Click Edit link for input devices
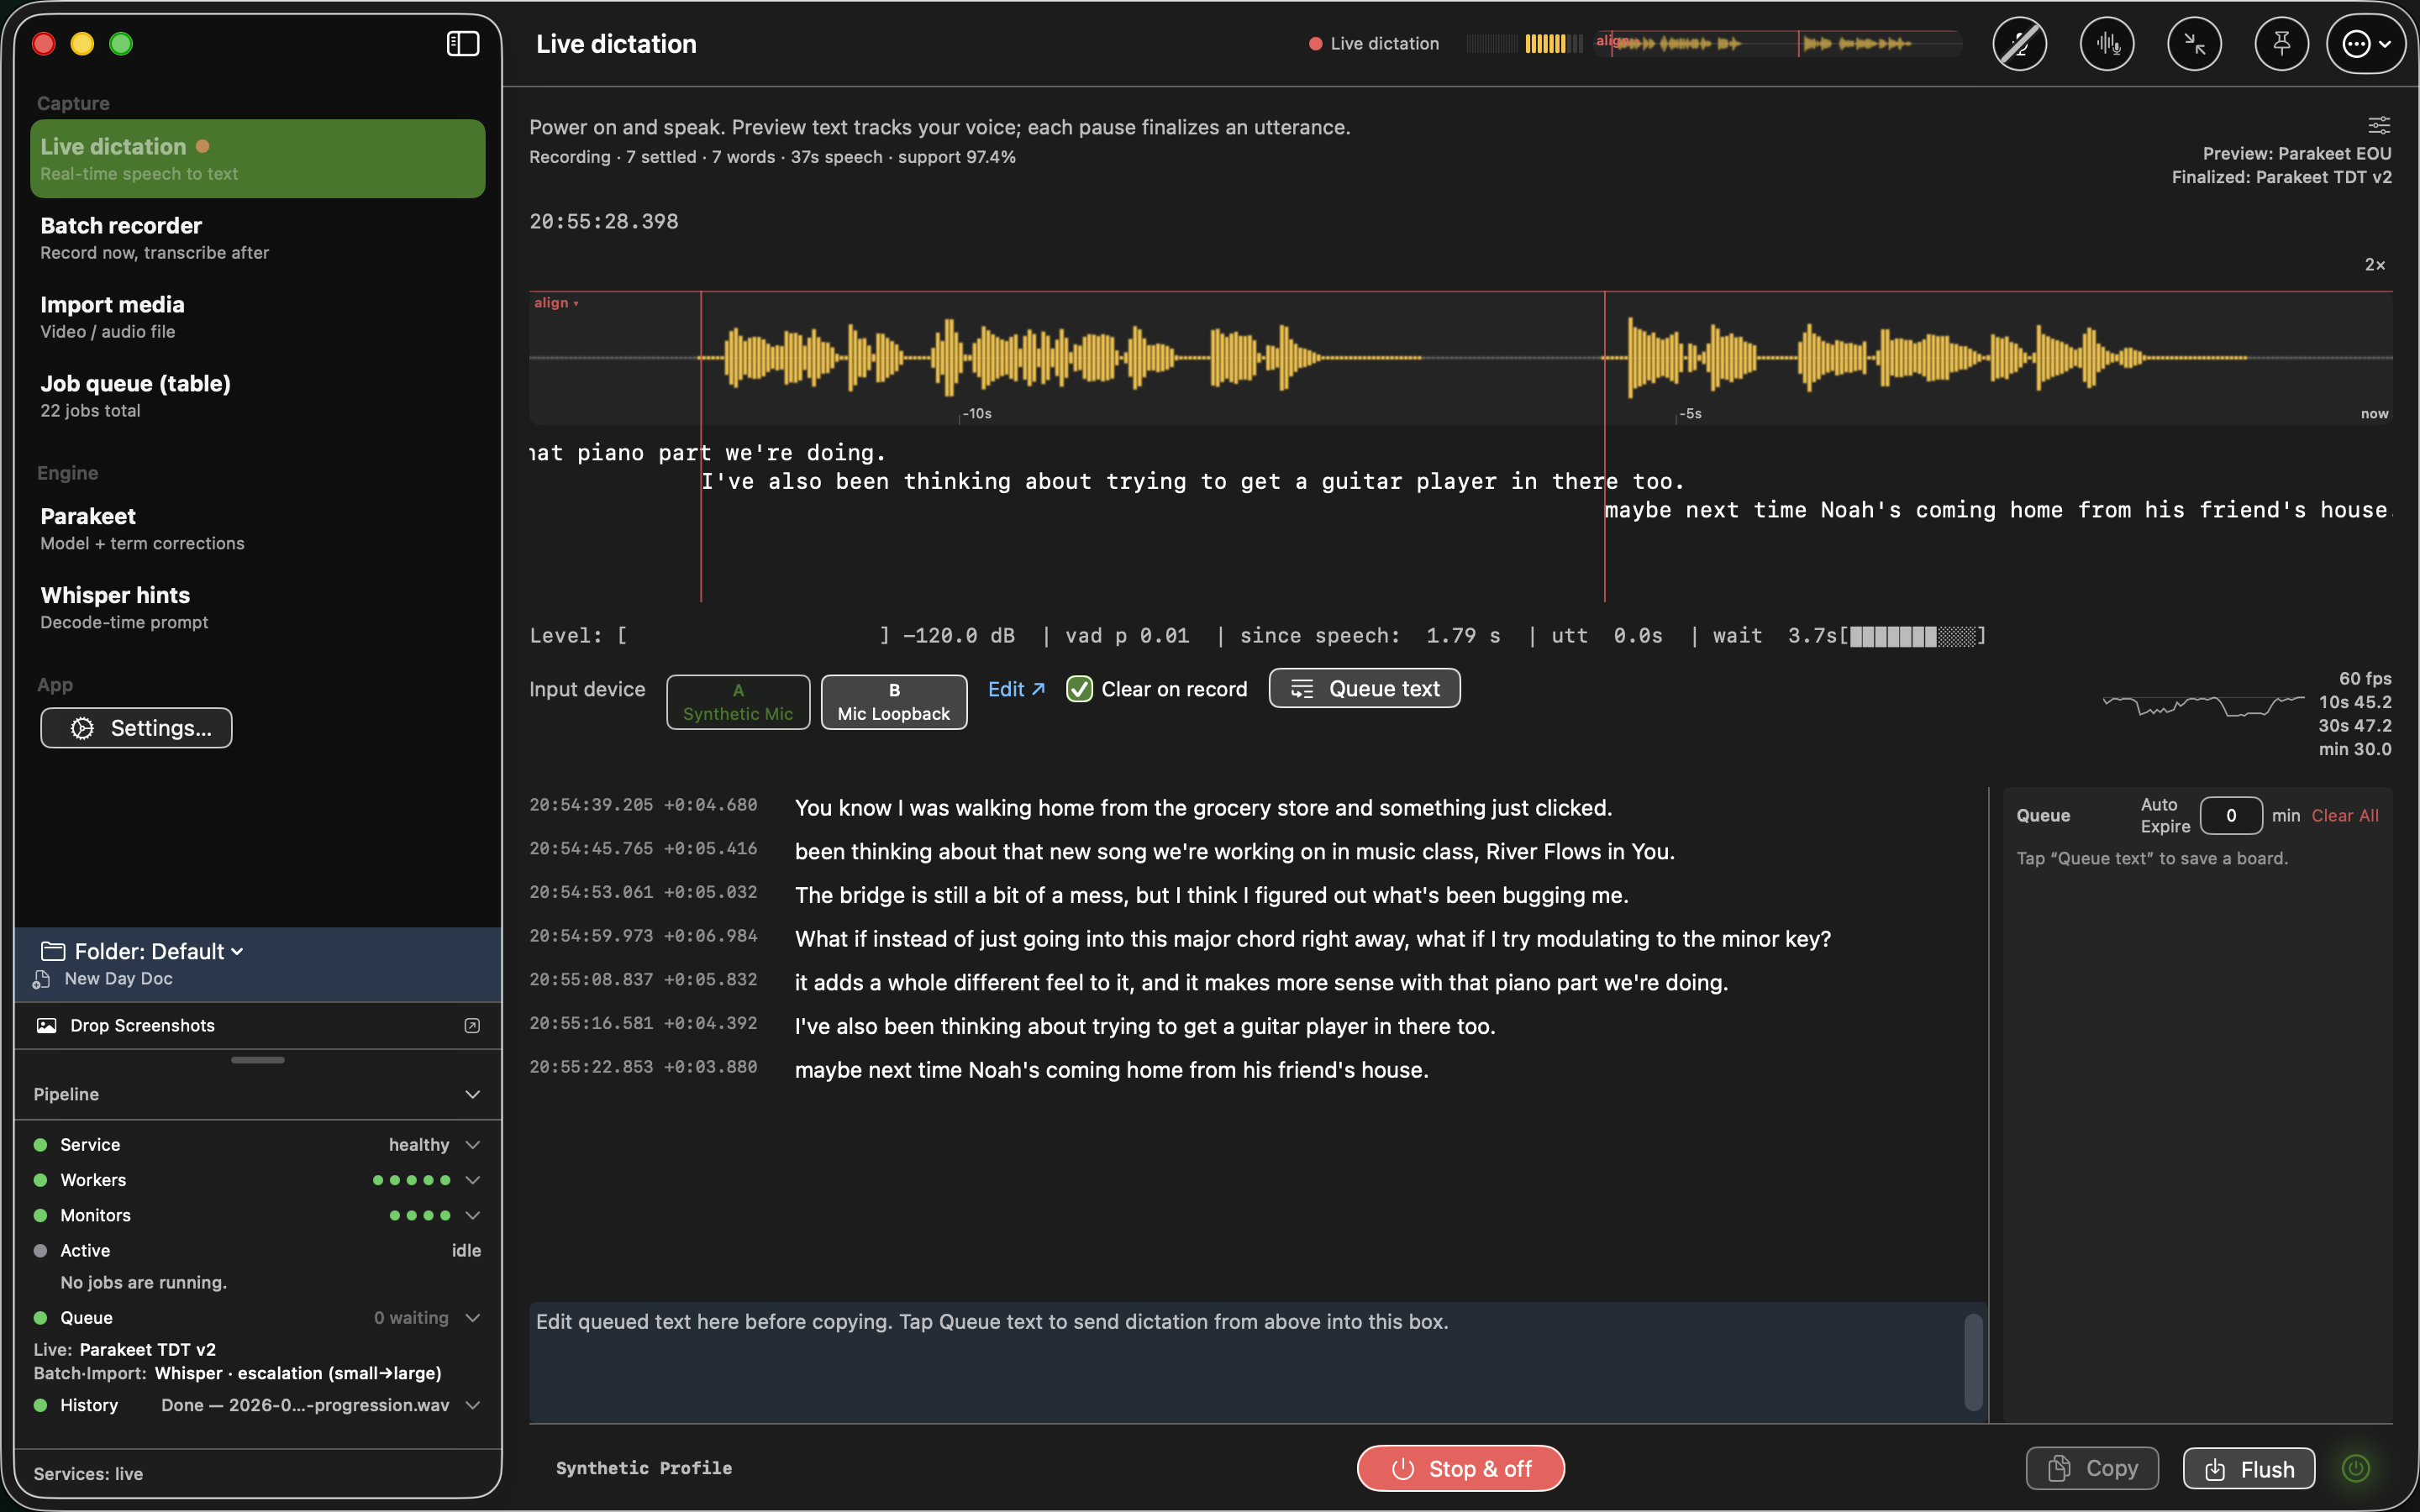 1016,689
